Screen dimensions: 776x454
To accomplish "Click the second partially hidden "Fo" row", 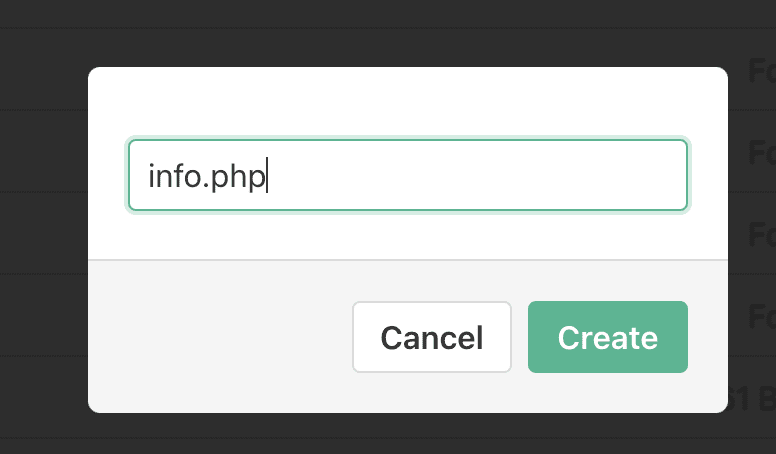I will point(761,153).
